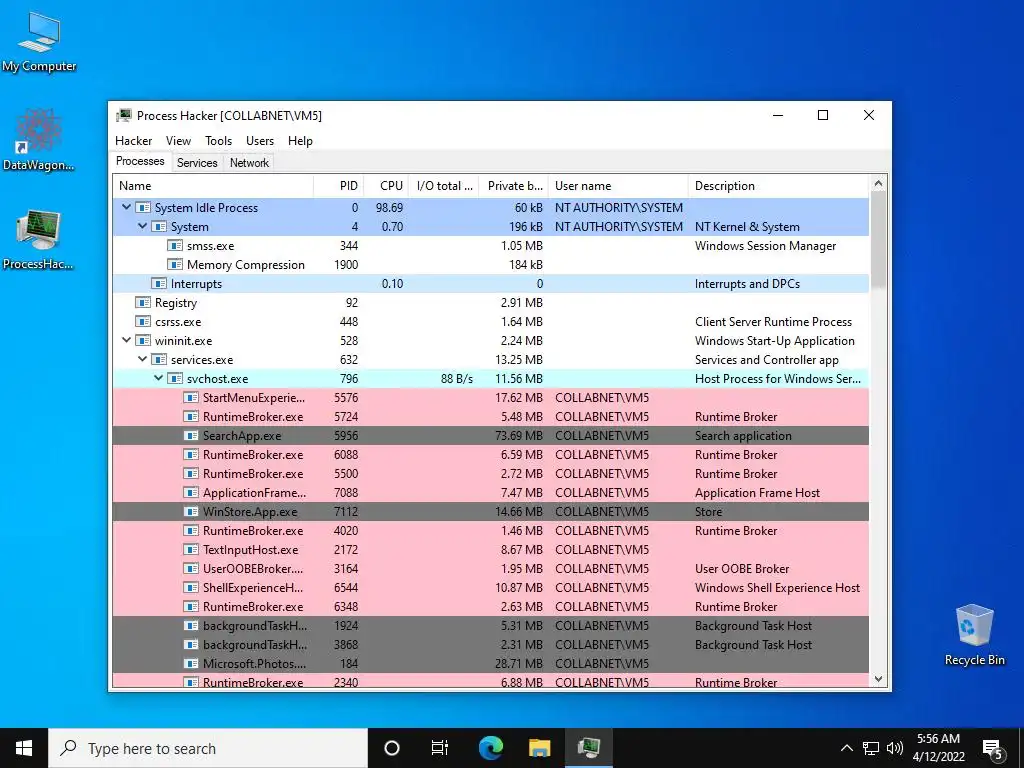Open the Hacker menu
Viewport: 1024px width, 768px height.
coord(133,141)
